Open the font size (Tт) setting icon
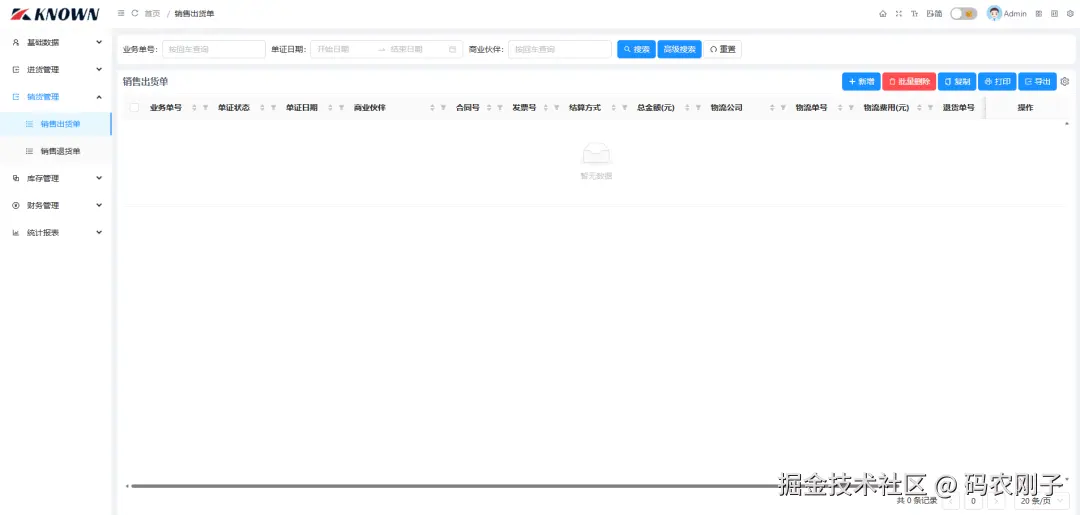The width and height of the screenshot is (1080, 515). pyautogui.click(x=915, y=14)
